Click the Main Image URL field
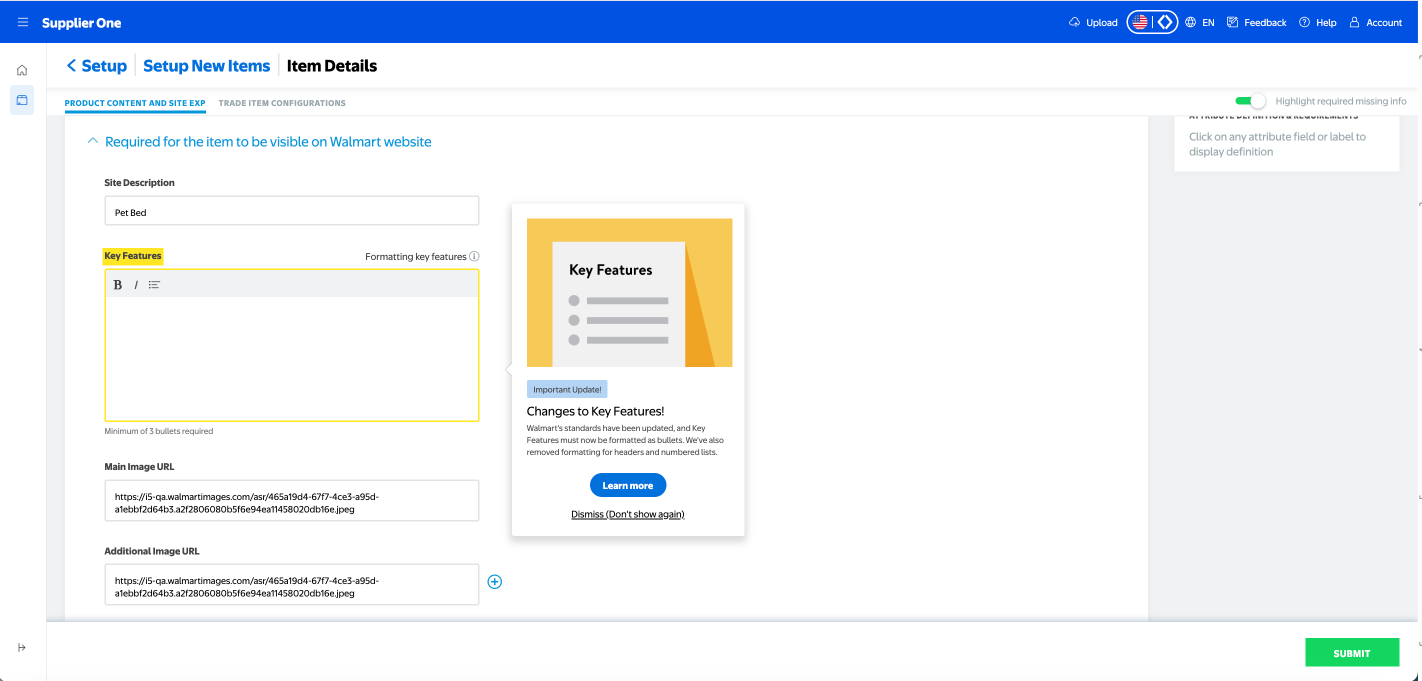The width and height of the screenshot is (1422, 681). click(292, 501)
